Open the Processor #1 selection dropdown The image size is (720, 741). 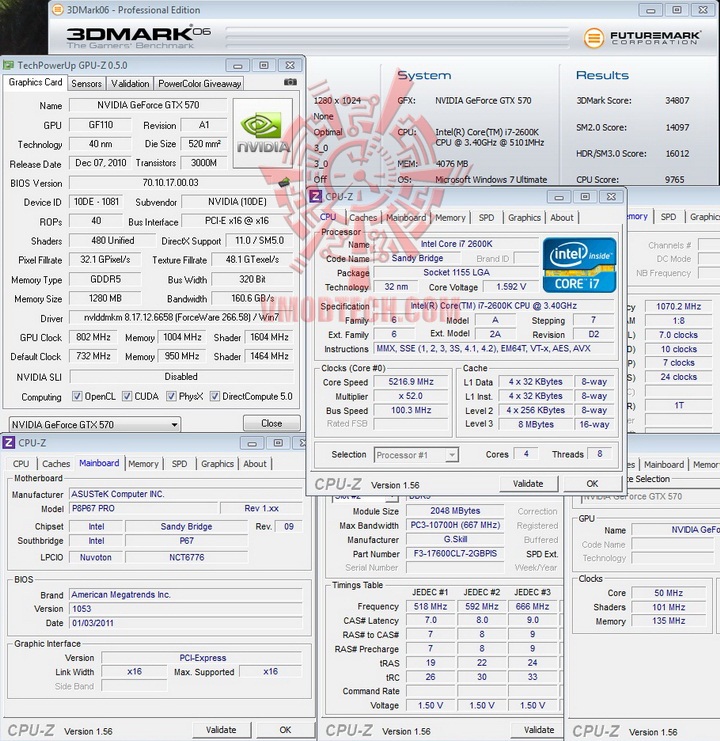416,455
